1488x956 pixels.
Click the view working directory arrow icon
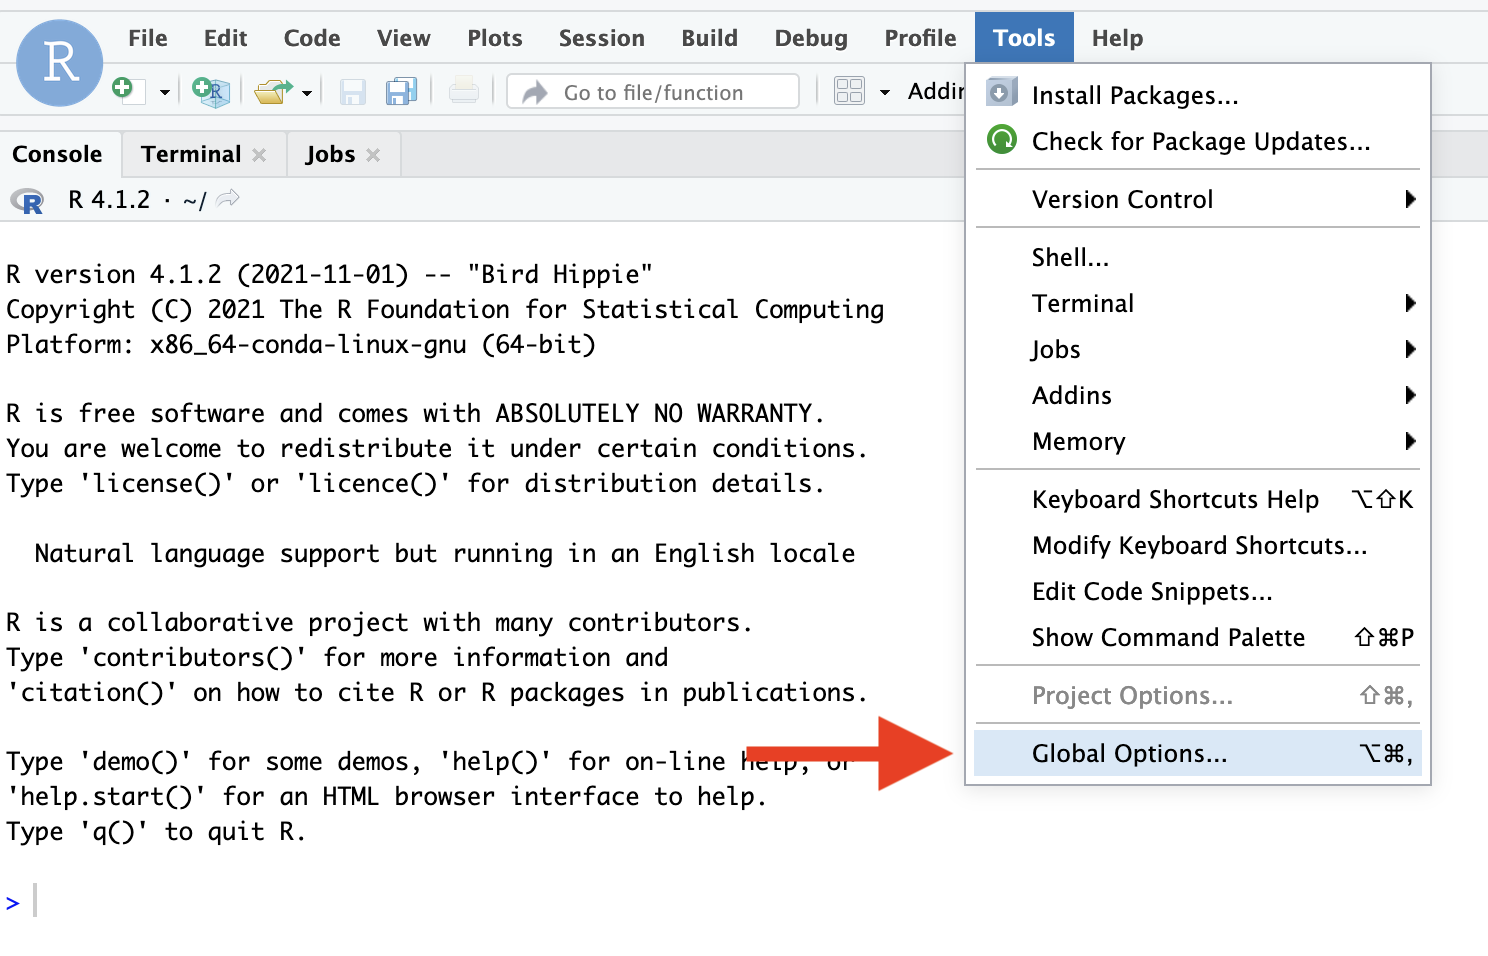[228, 198]
